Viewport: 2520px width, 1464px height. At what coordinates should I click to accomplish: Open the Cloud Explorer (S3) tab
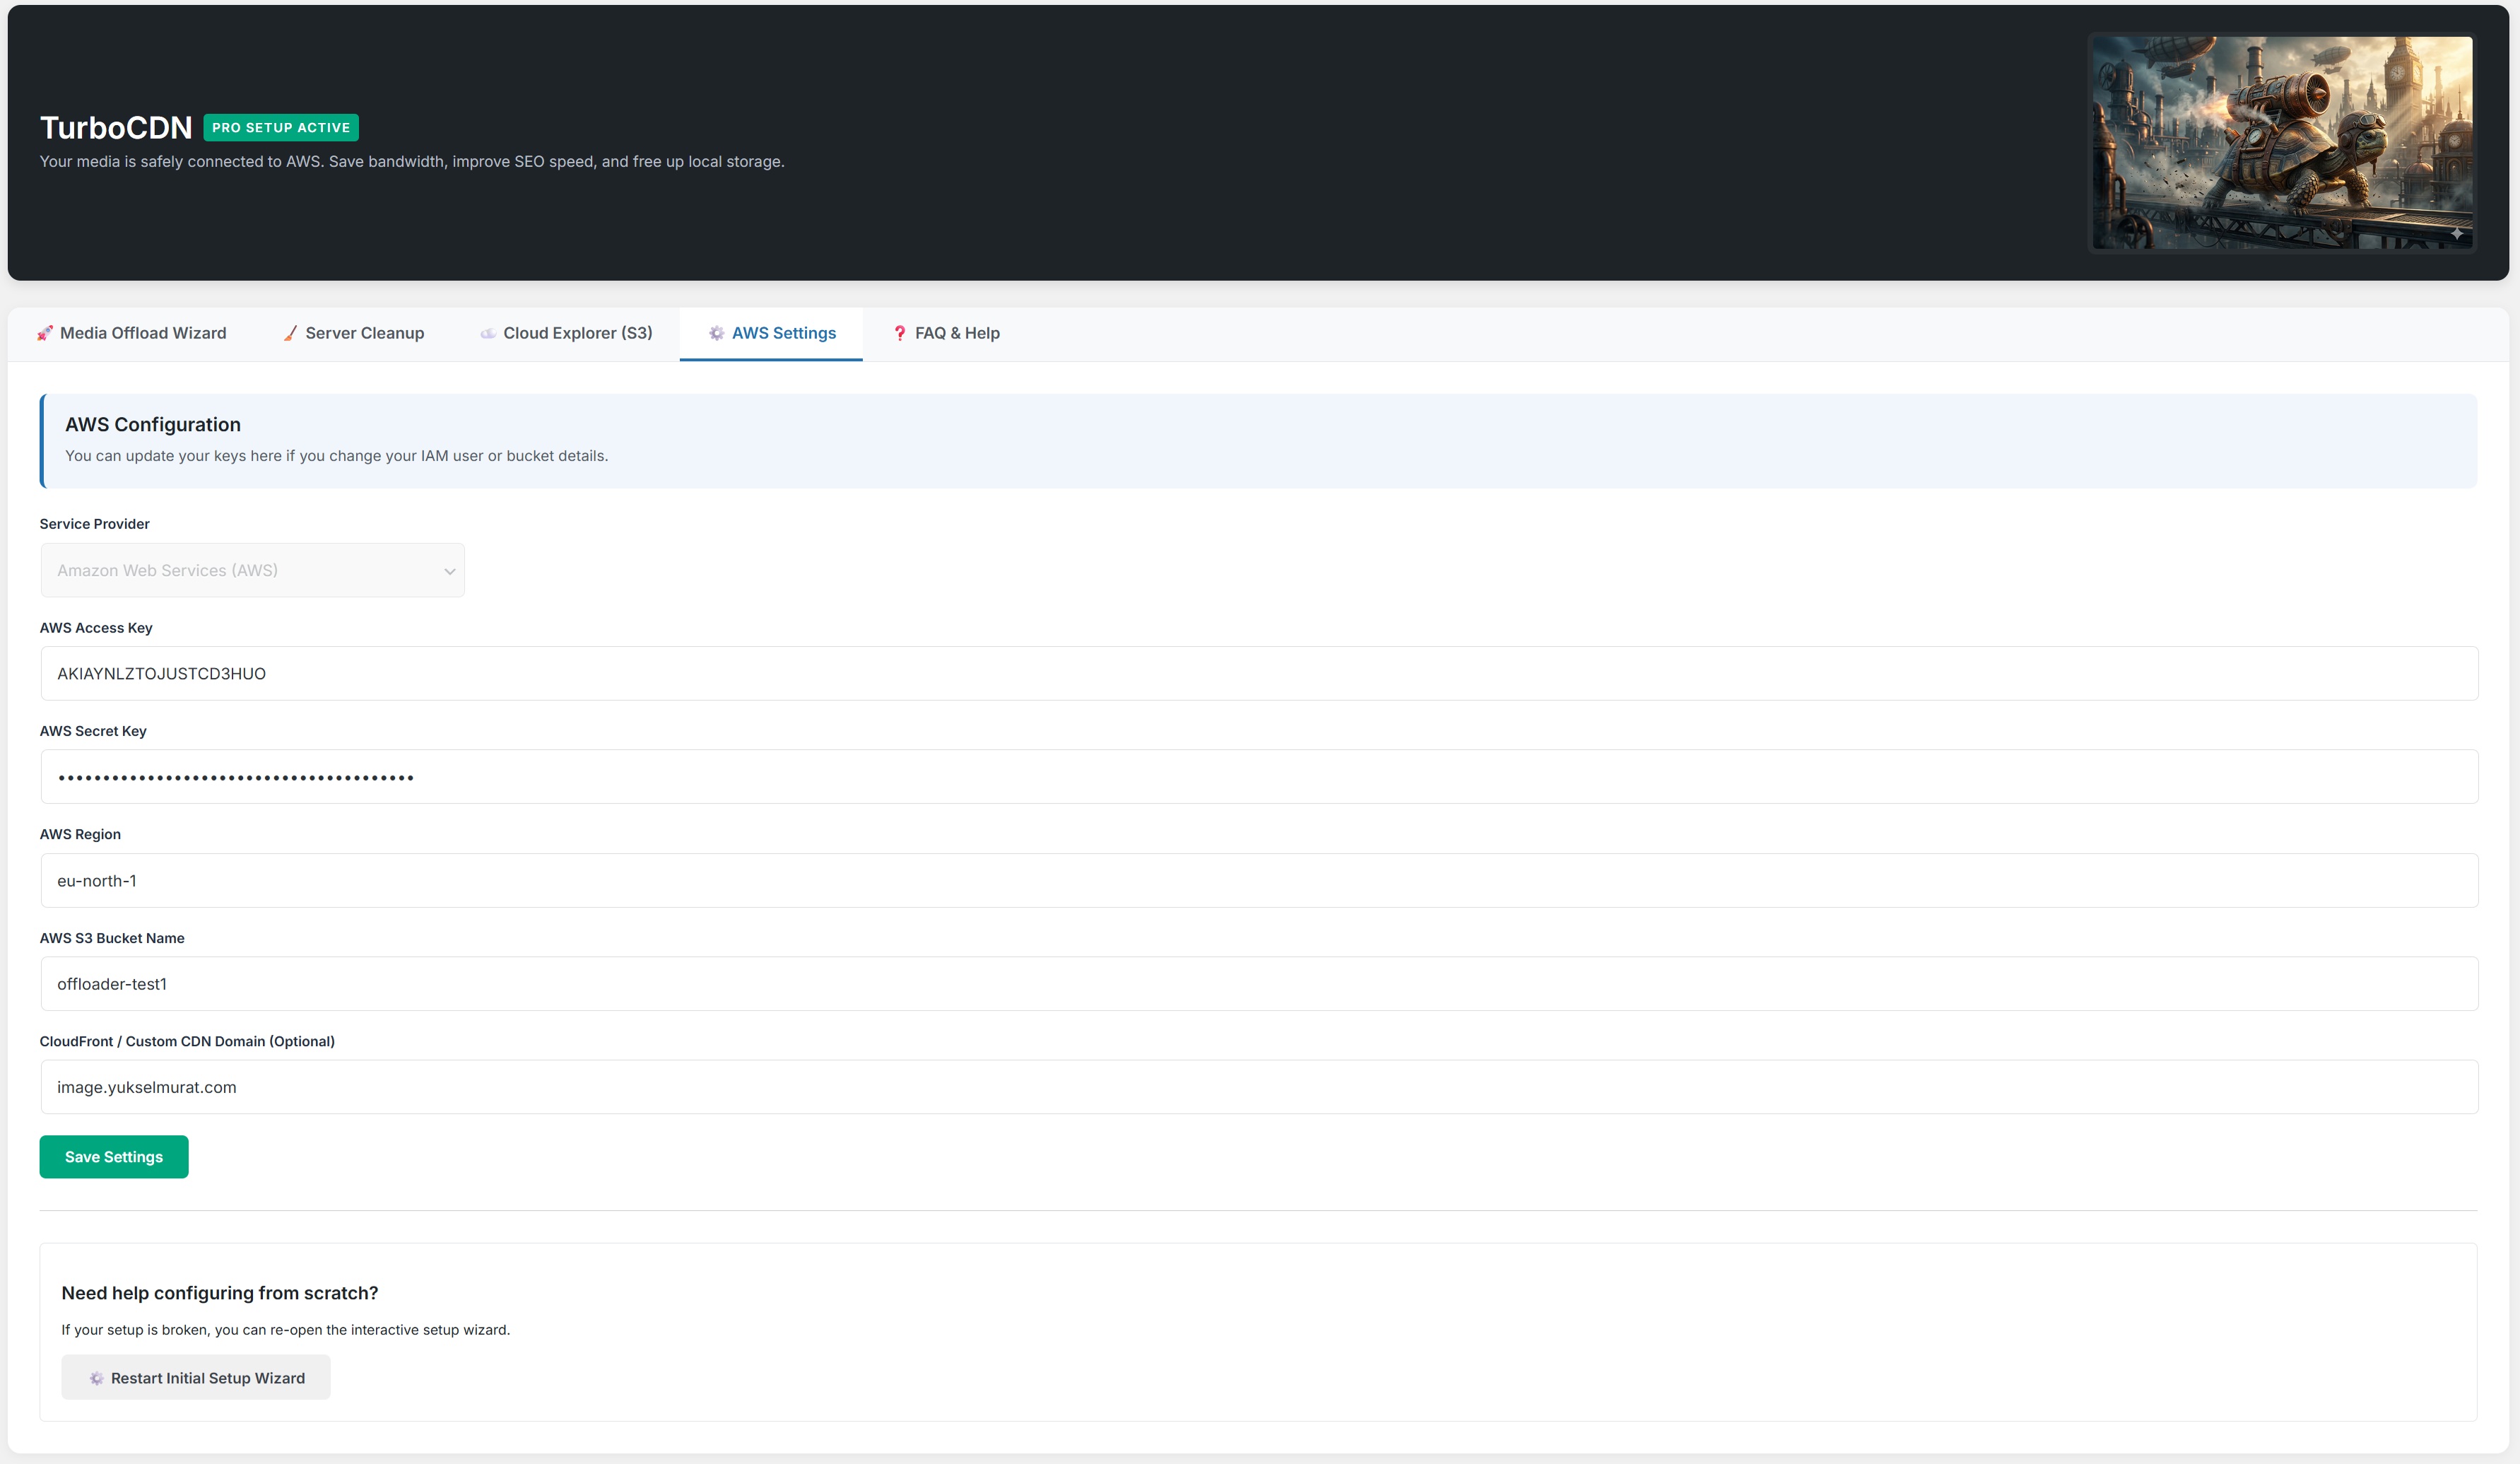point(567,333)
